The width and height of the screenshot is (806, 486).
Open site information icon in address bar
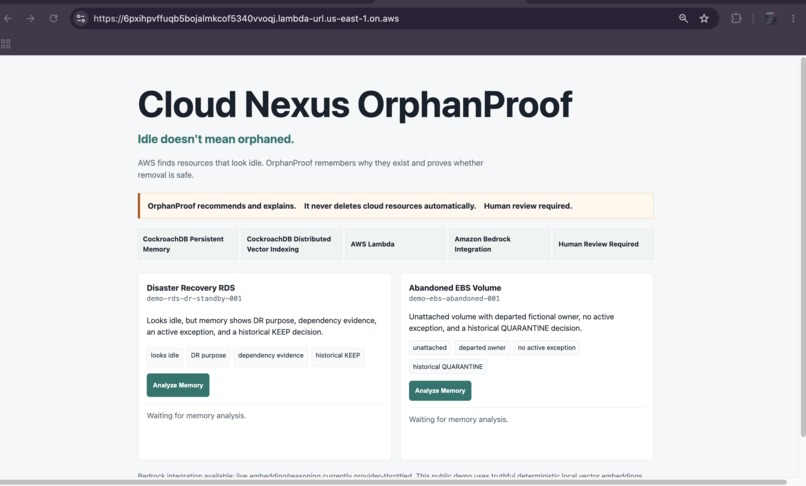(81, 19)
